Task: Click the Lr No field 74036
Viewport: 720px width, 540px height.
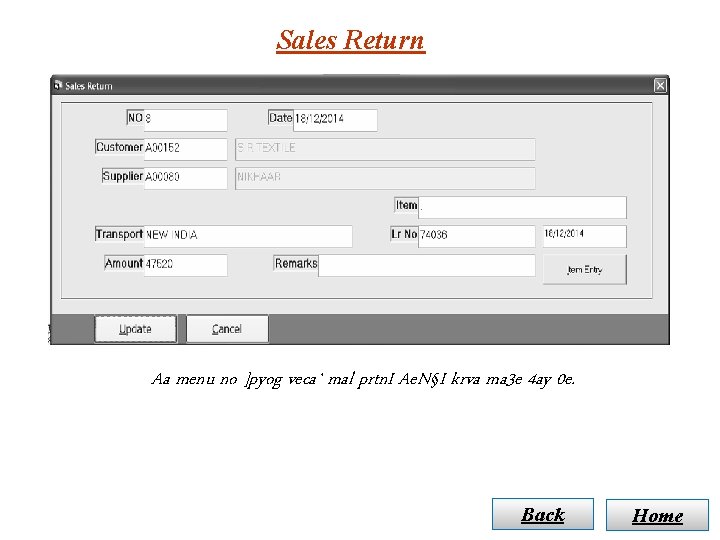Action: point(477,236)
